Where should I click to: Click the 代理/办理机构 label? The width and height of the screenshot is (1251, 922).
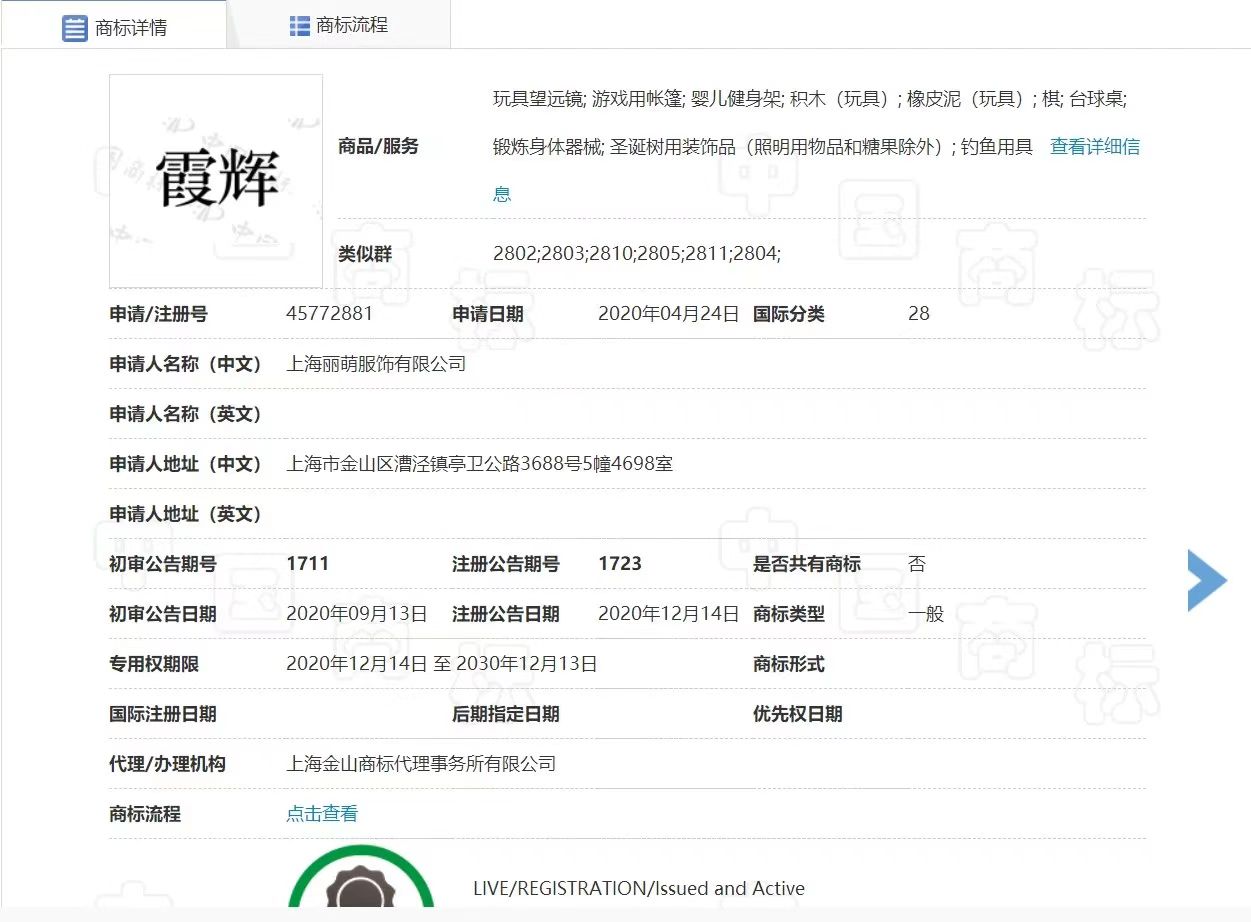[x=167, y=764]
